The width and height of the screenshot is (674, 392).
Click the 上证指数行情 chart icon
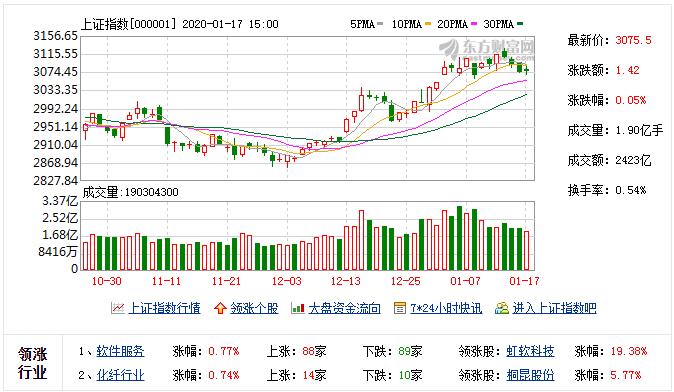click(x=117, y=308)
